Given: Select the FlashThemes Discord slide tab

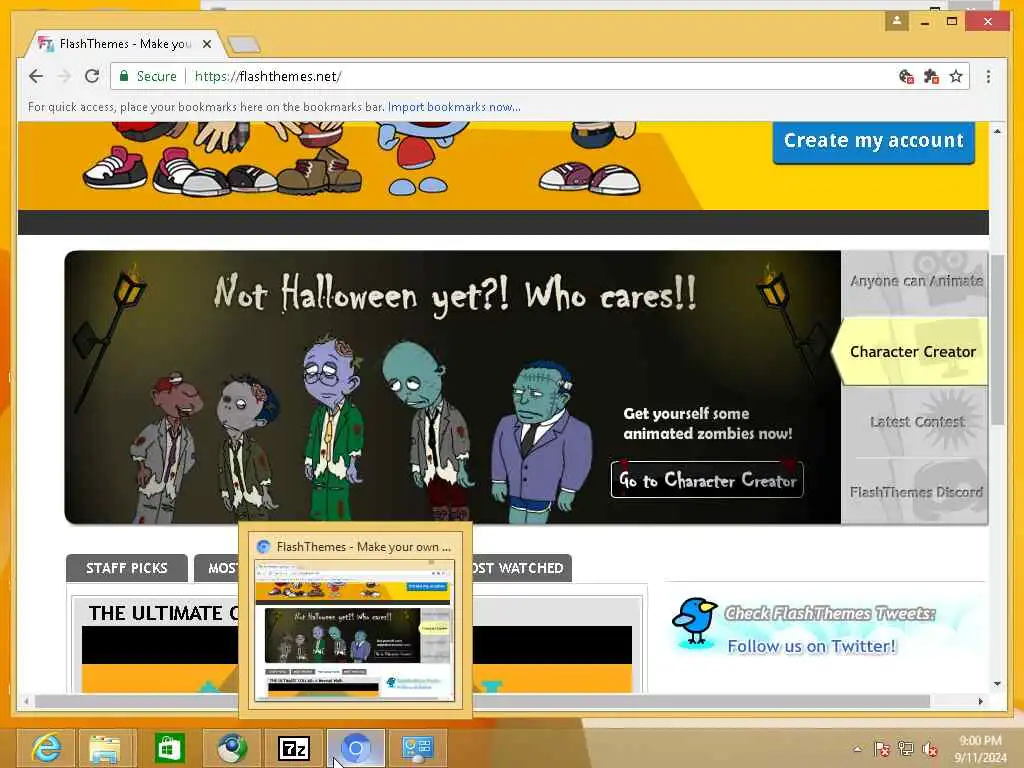Looking at the screenshot, I should [x=914, y=492].
